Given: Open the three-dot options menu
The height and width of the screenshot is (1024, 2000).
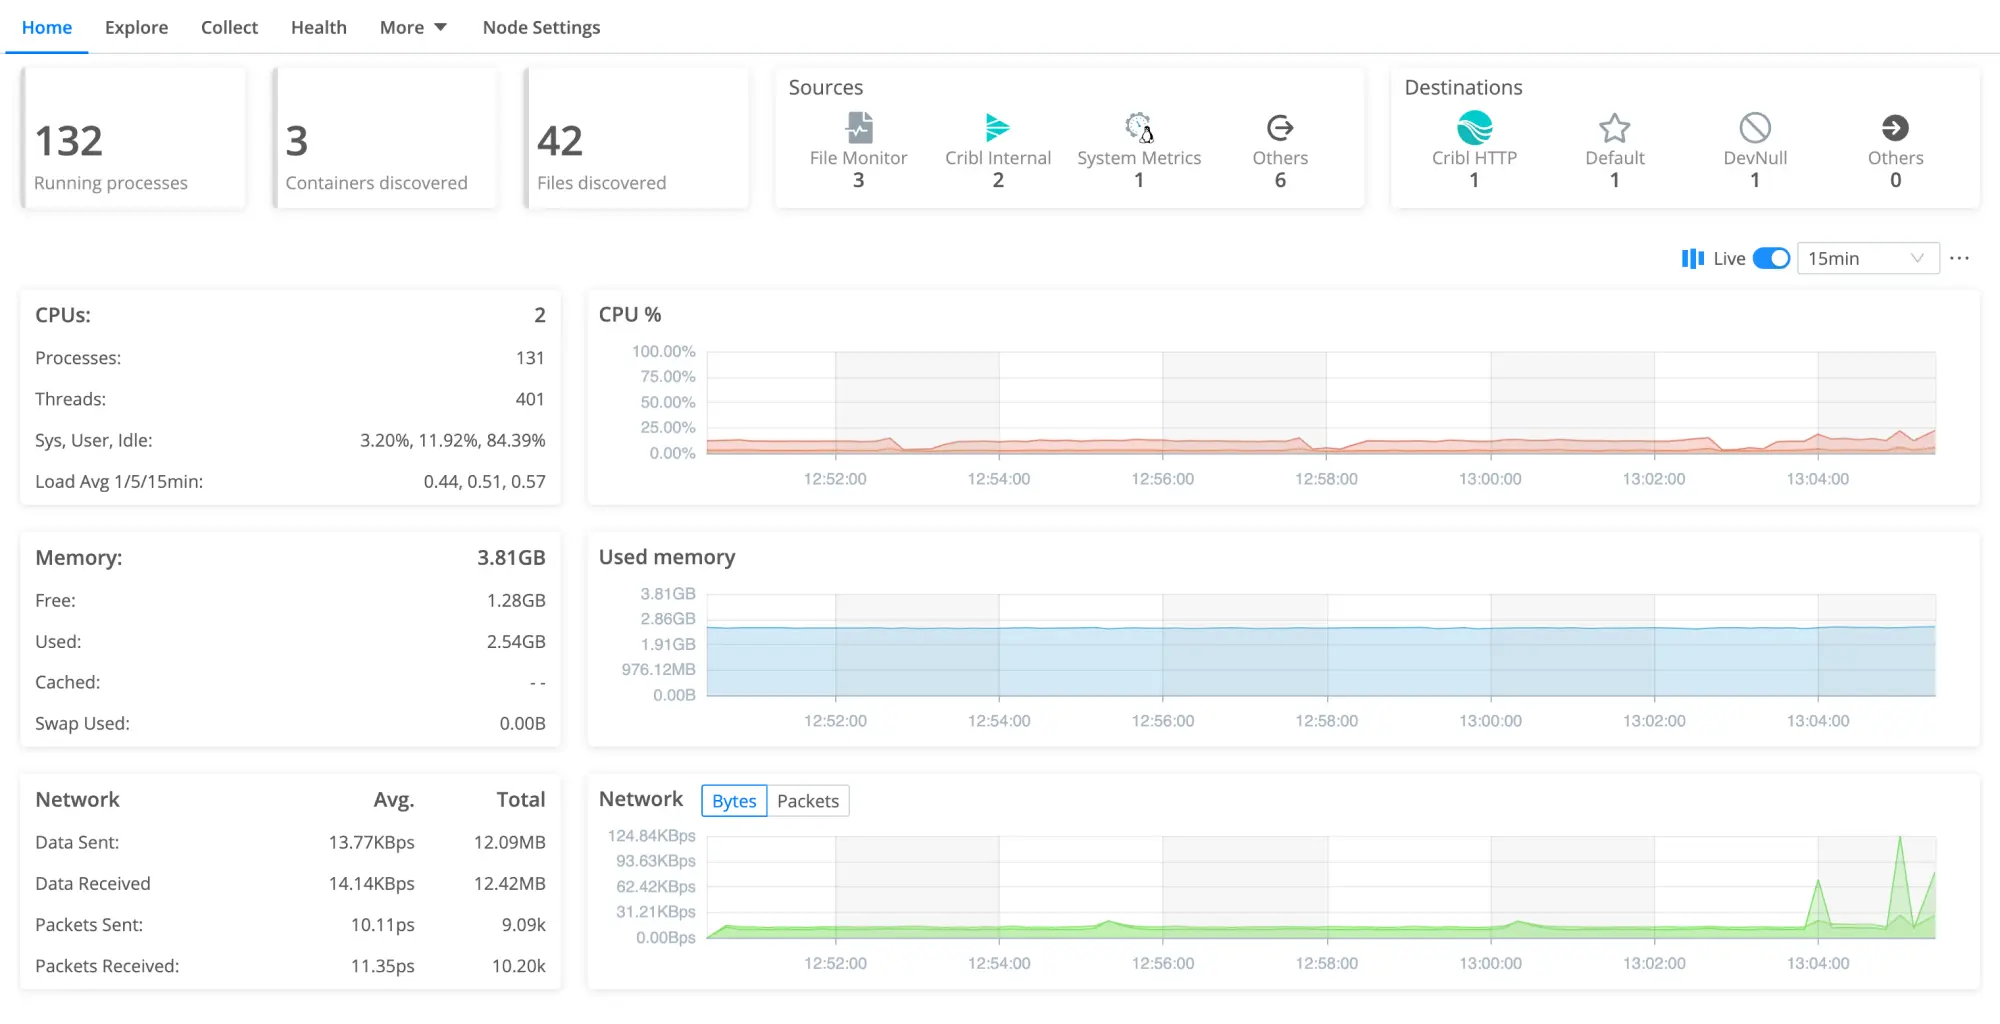Looking at the screenshot, I should pos(1959,259).
